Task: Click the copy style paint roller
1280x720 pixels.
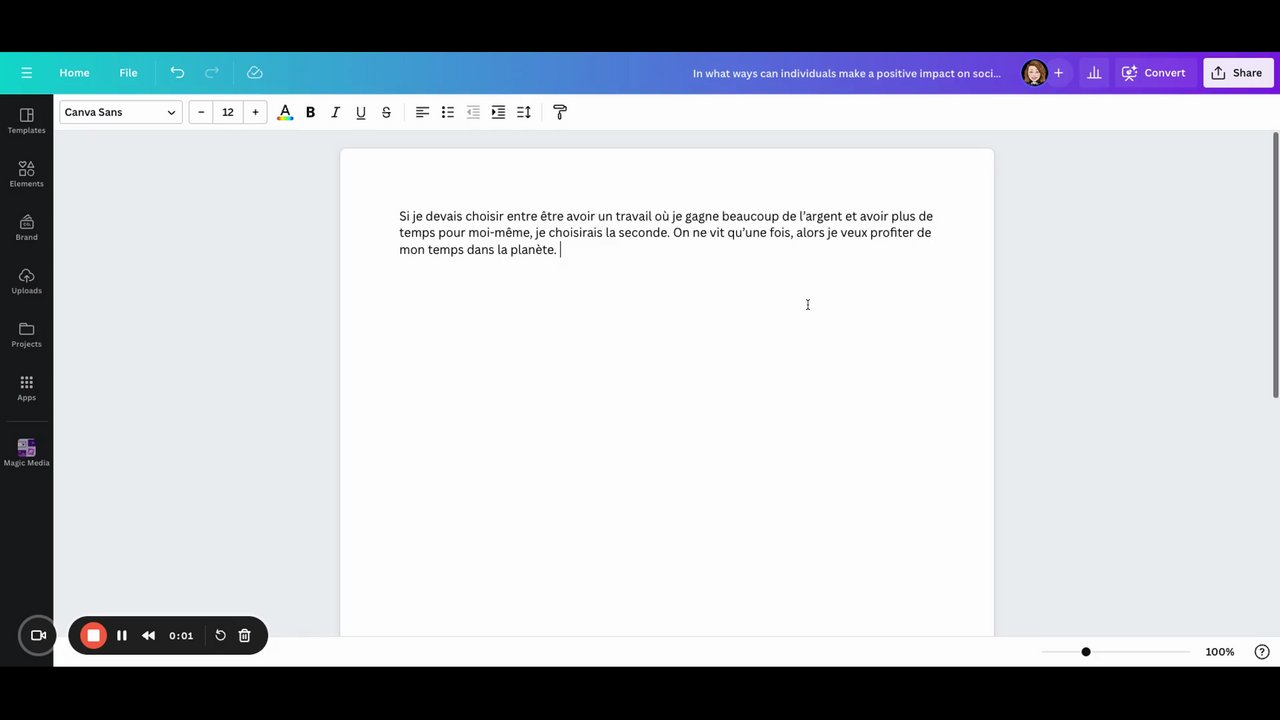Action: point(560,112)
